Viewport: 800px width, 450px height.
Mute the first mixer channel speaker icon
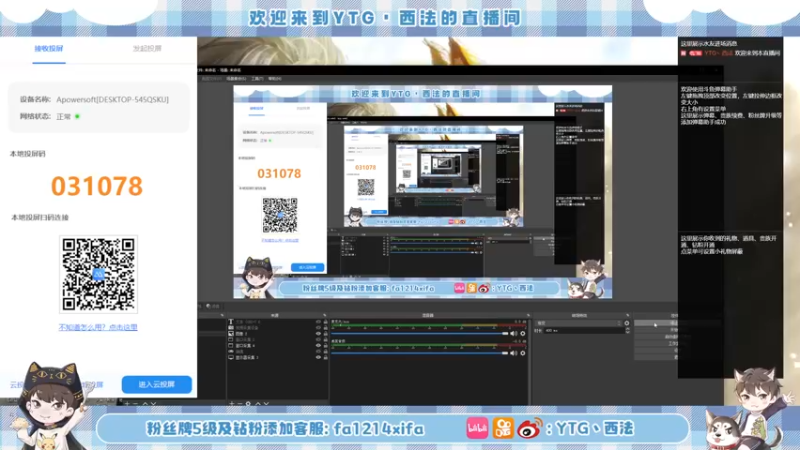pos(514,334)
